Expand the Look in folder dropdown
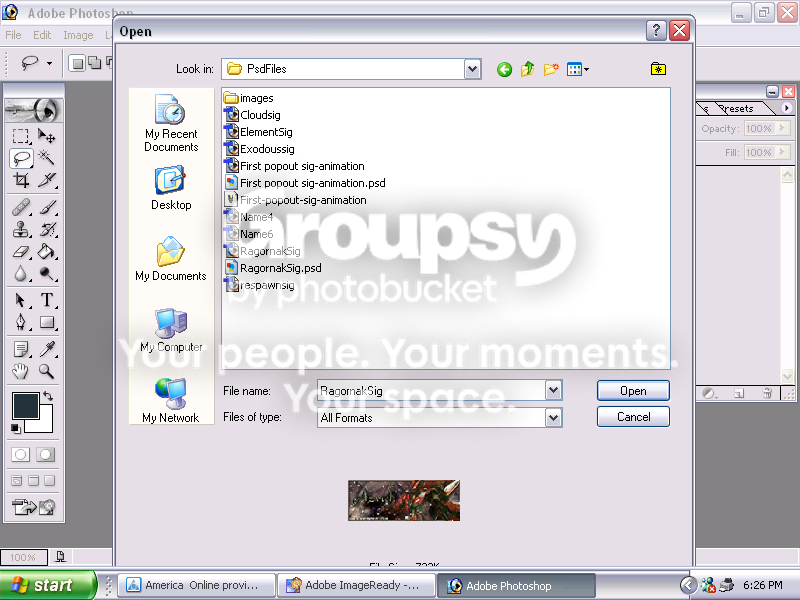Image resolution: width=800 pixels, height=600 pixels. pos(472,69)
